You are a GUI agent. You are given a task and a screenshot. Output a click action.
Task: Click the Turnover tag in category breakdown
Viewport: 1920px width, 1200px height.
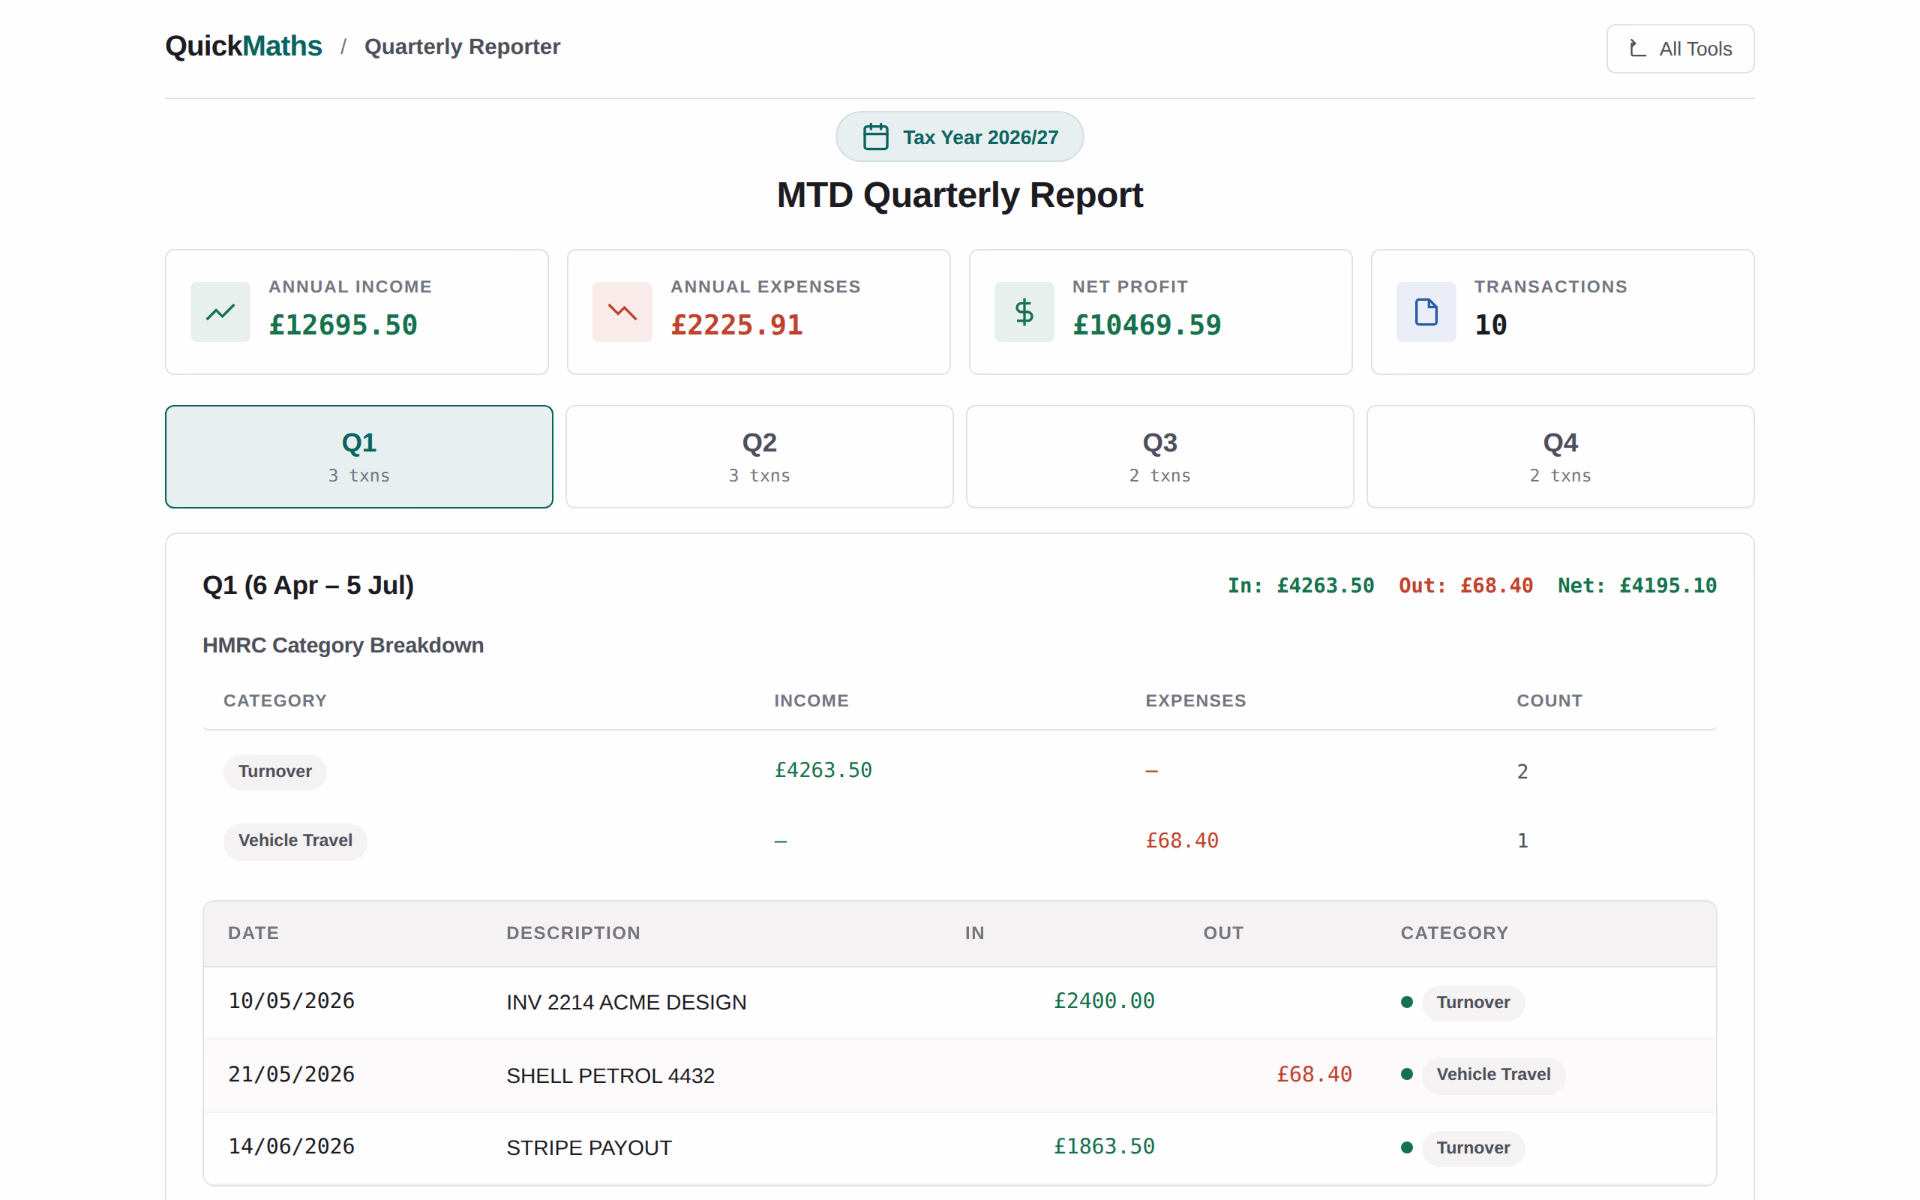pos(275,772)
